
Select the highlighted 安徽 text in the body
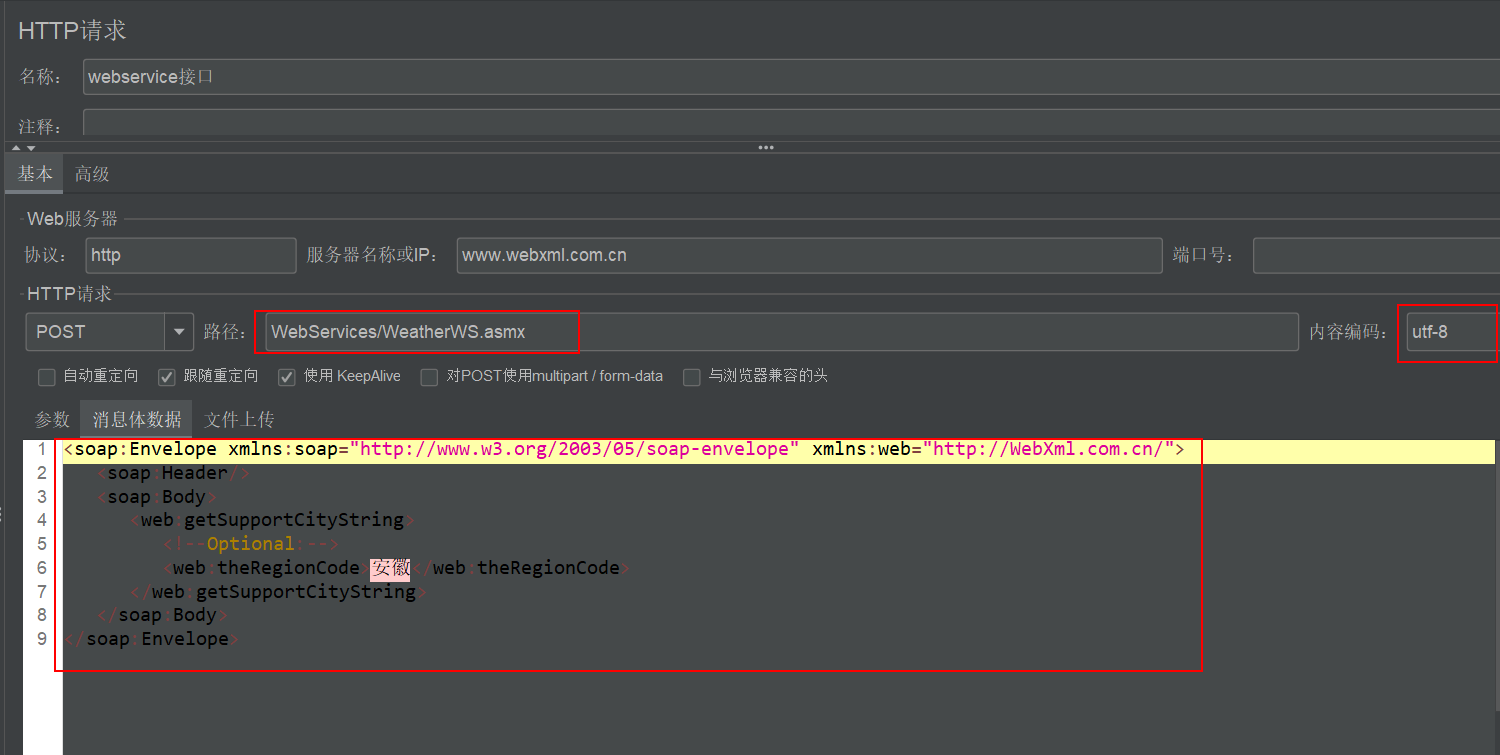(389, 567)
